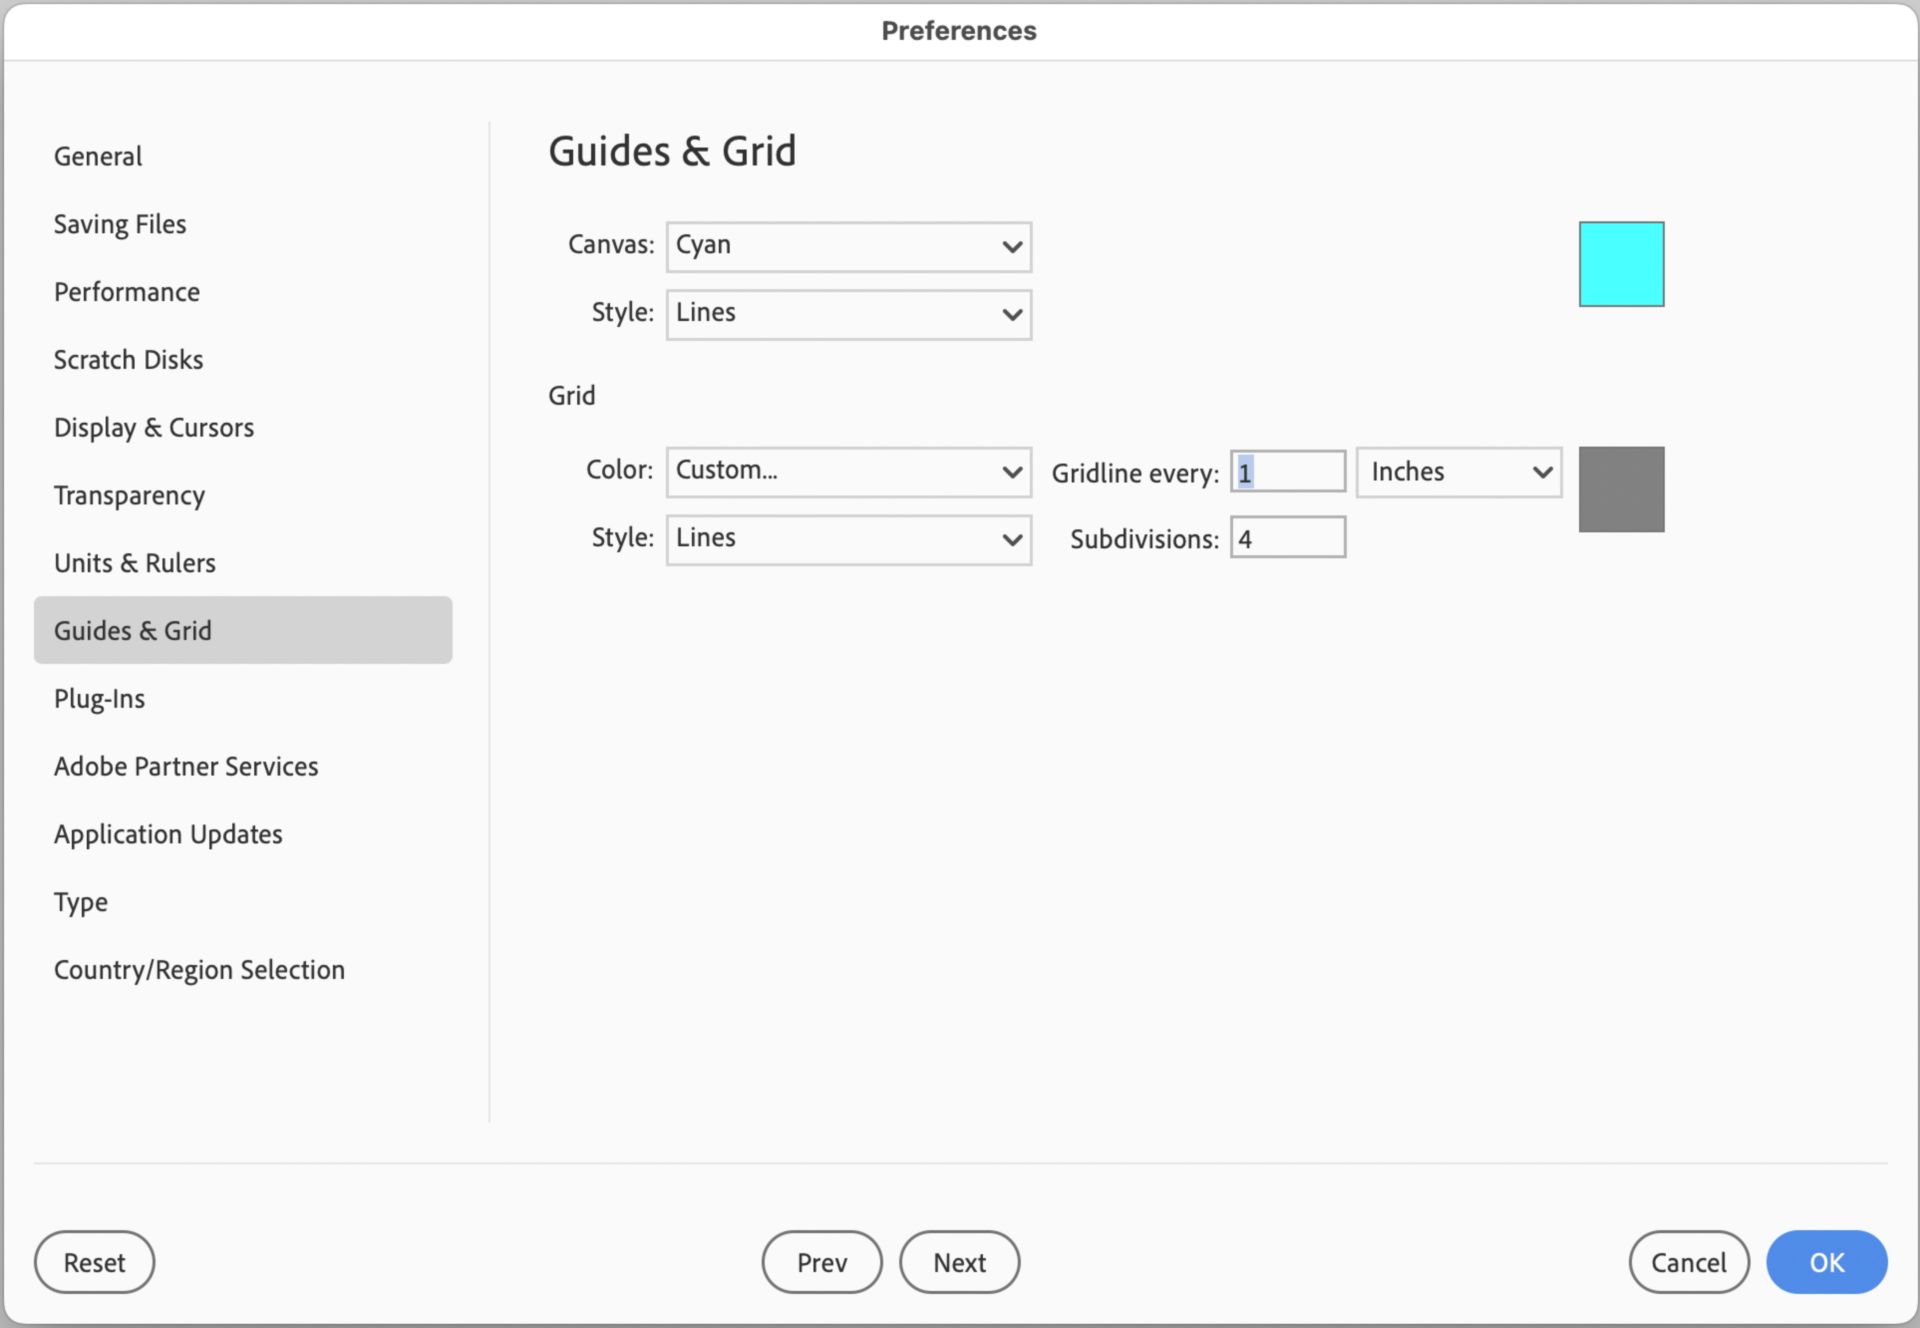Select the Transparency preference section

tap(127, 493)
